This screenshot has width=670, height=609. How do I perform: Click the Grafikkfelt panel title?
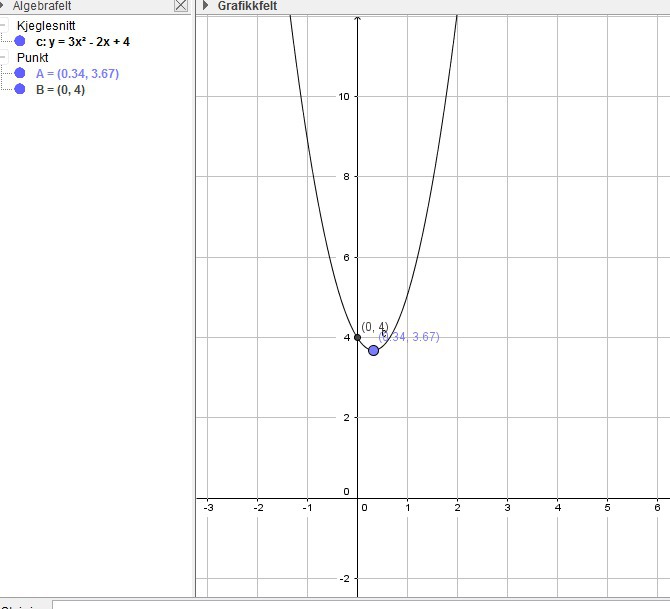coord(247,6)
